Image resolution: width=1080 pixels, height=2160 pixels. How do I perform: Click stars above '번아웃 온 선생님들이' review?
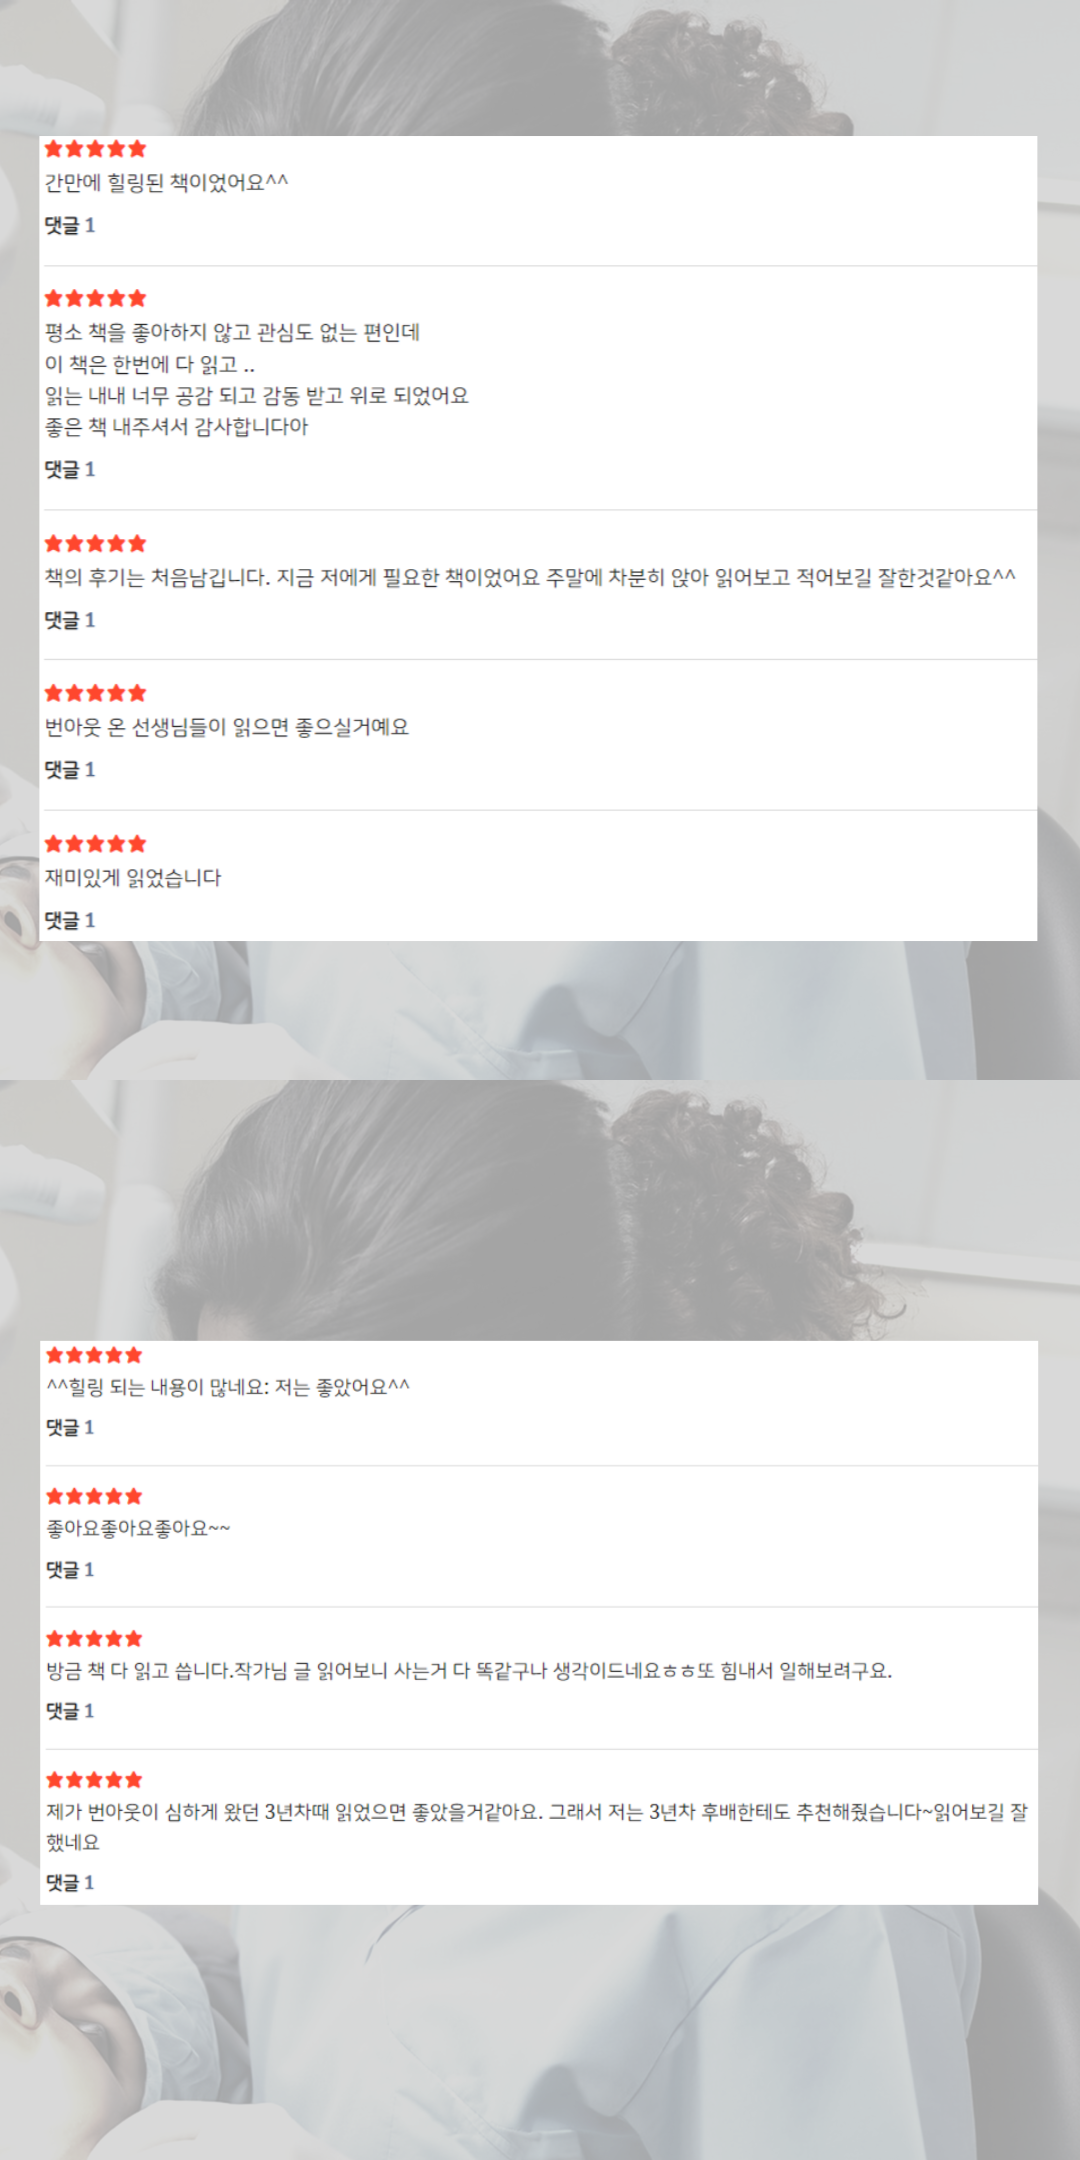(x=95, y=693)
